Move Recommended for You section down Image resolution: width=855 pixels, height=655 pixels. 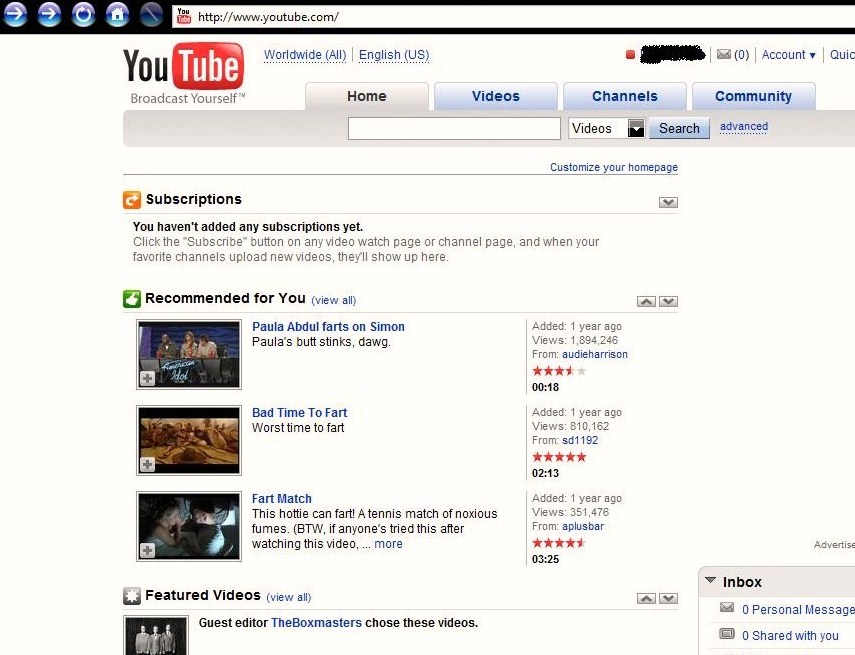pyautogui.click(x=668, y=302)
